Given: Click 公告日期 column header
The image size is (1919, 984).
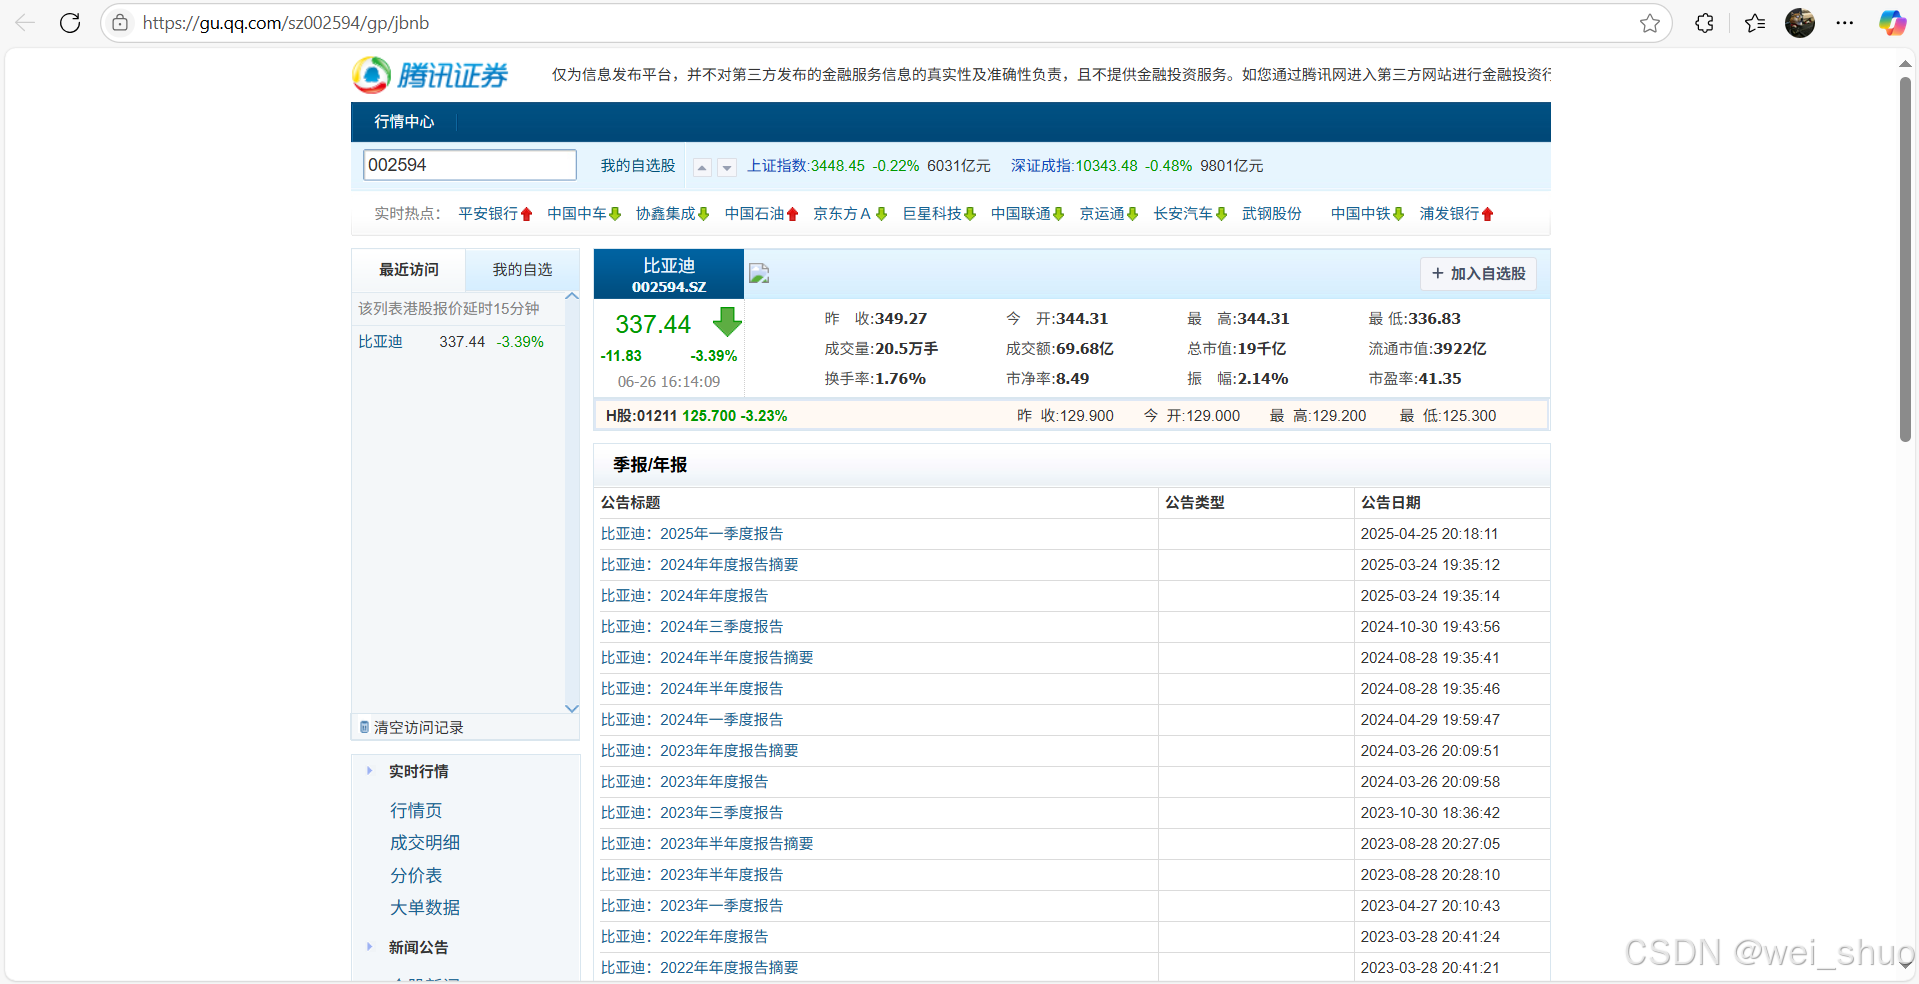Looking at the screenshot, I should [x=1390, y=503].
